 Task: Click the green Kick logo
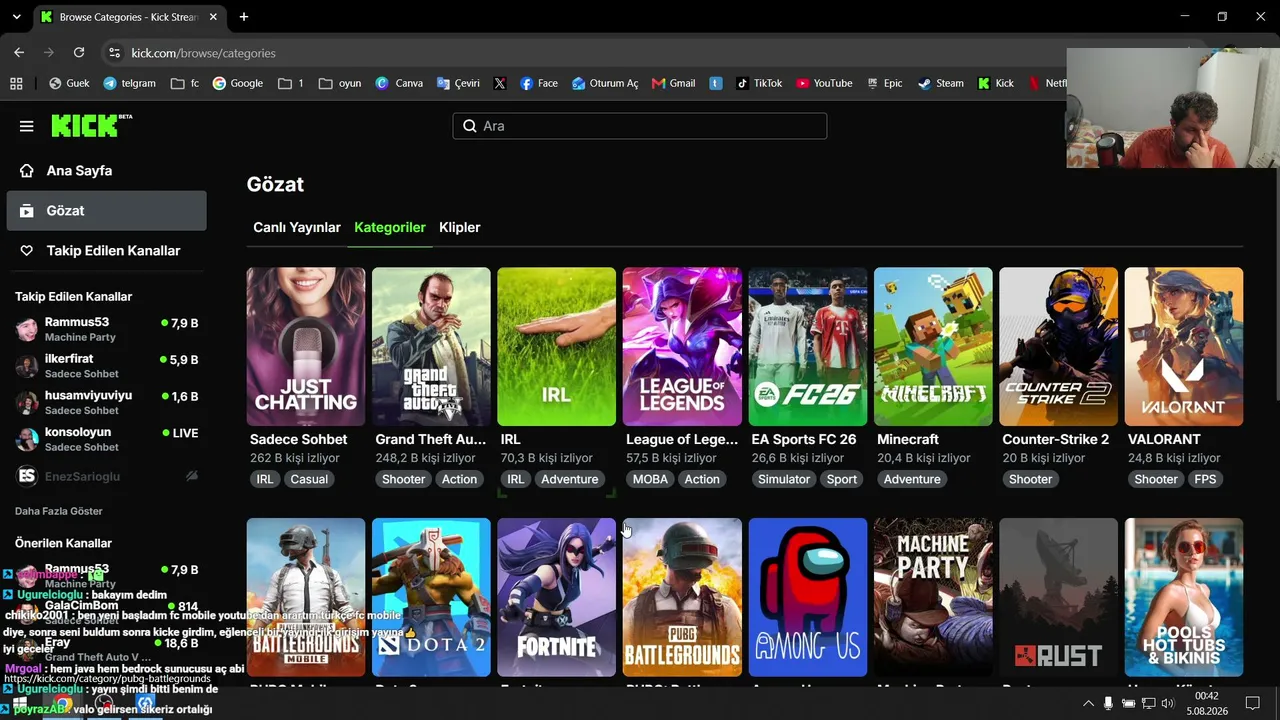click(x=91, y=125)
